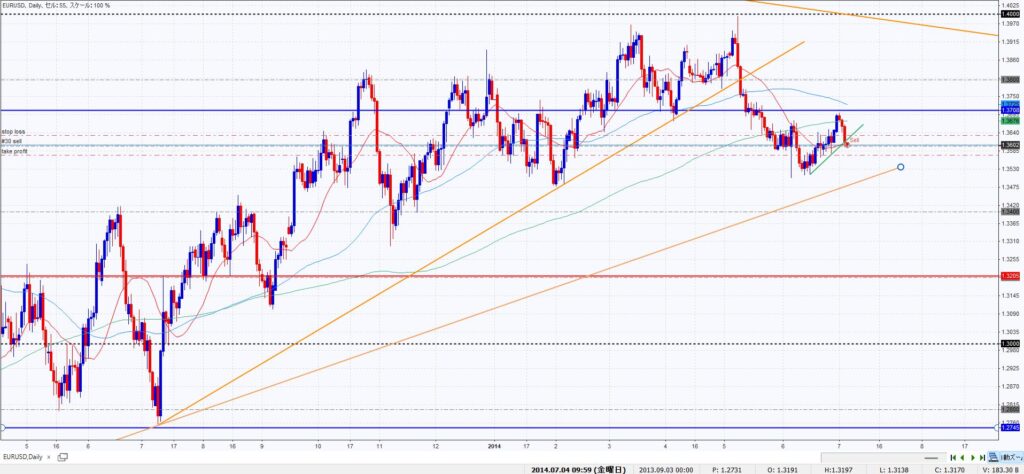
Task: Select the orange trendline's circular end handle
Action: [x=901, y=167]
